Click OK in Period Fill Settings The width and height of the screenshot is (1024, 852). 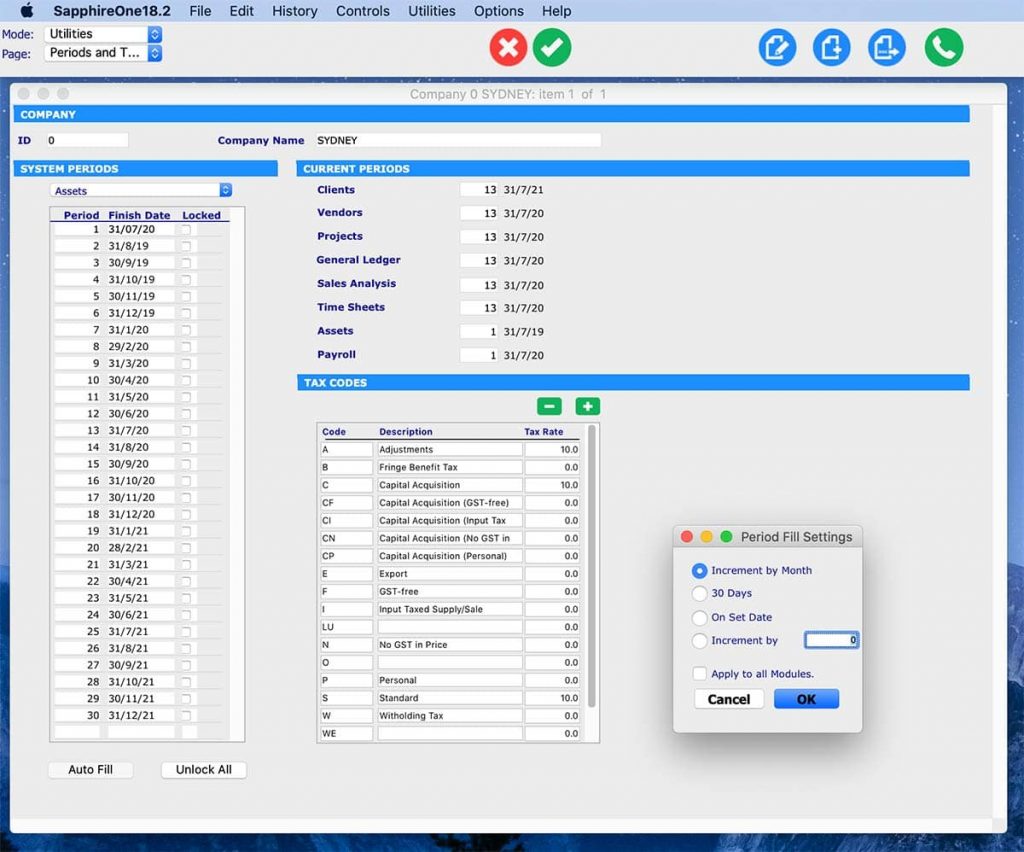[806, 699]
